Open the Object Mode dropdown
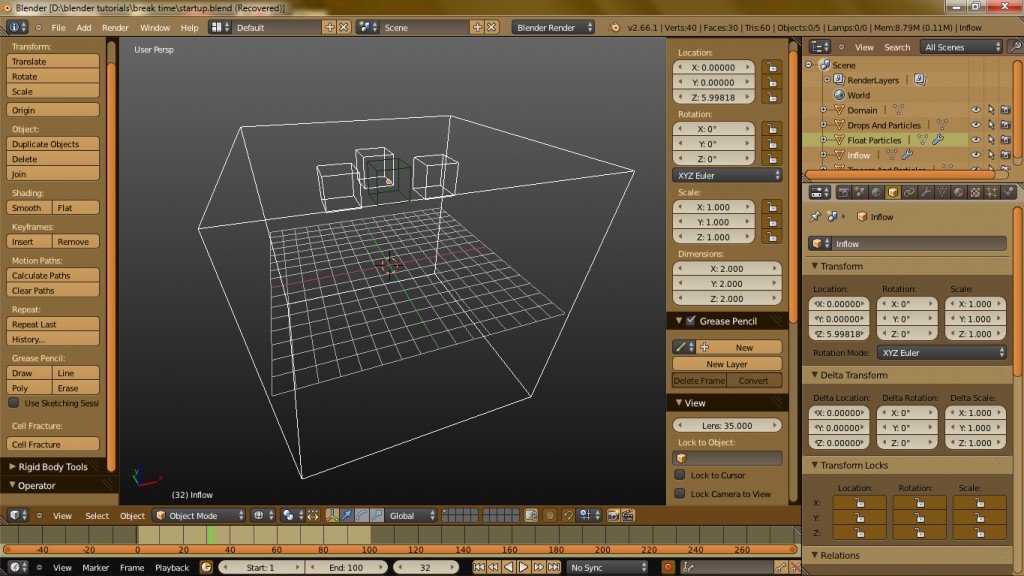The width and height of the screenshot is (1024, 576). (x=195, y=515)
